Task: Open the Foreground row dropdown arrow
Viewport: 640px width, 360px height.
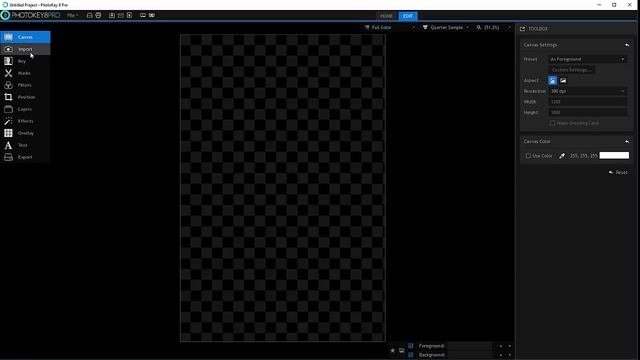Action: pyautogui.click(x=509, y=346)
